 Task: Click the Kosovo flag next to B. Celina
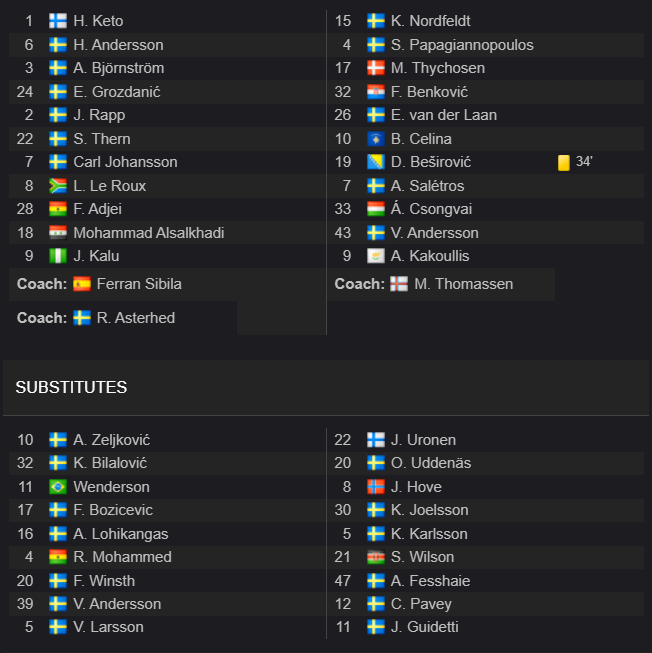376,139
